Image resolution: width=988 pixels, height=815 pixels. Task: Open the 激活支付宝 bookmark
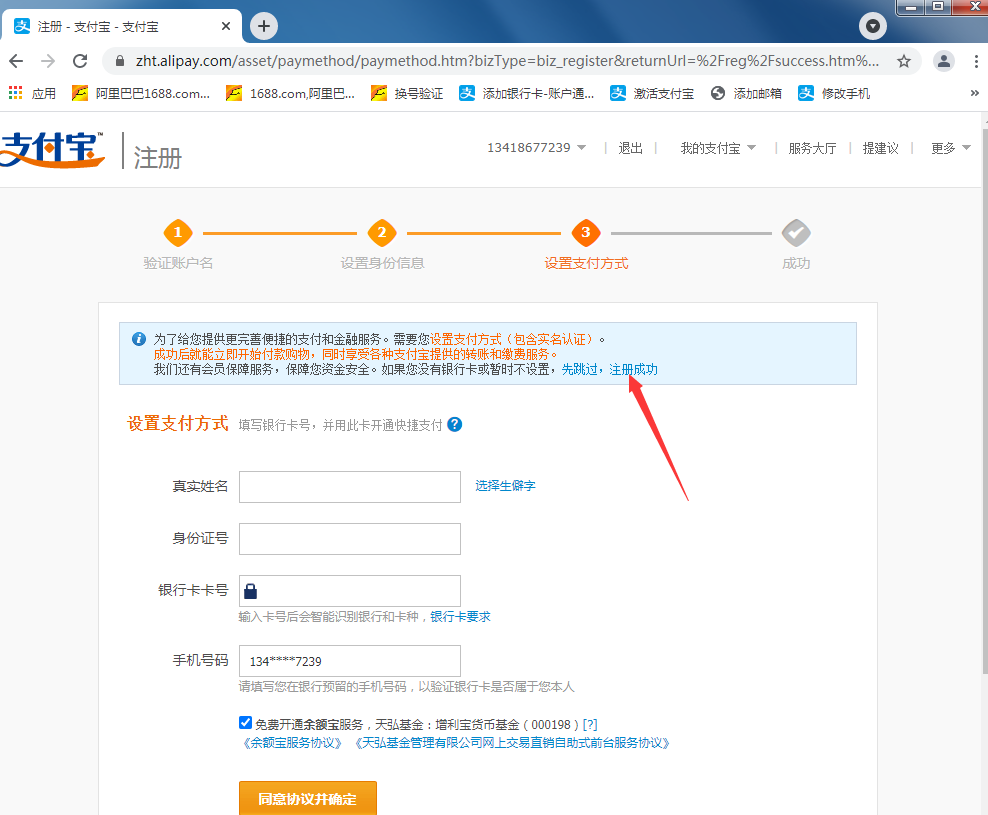pos(652,94)
